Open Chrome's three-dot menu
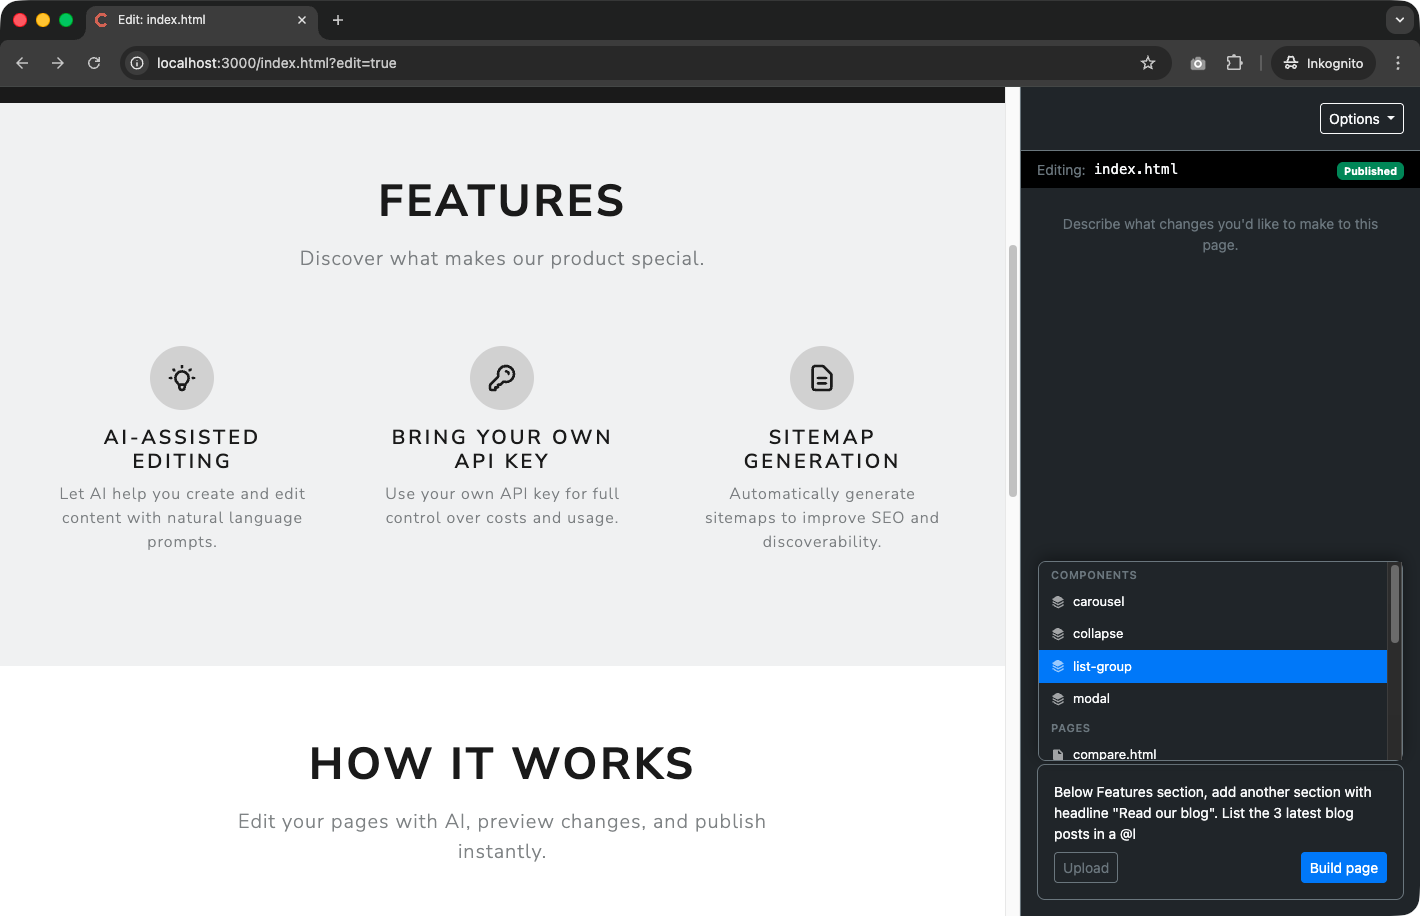Viewport: 1420px width, 916px height. point(1398,62)
